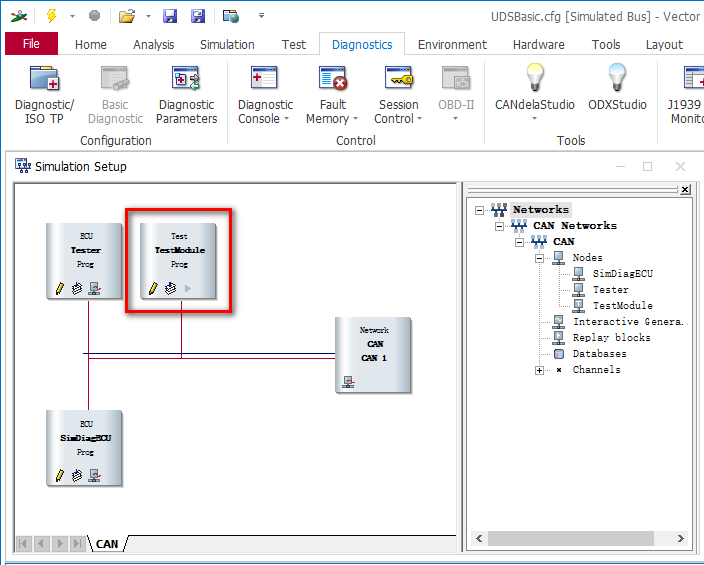Open the Customize Quick Access Toolbar dropdown
Screen dimensions: 704x565
click(261, 16)
